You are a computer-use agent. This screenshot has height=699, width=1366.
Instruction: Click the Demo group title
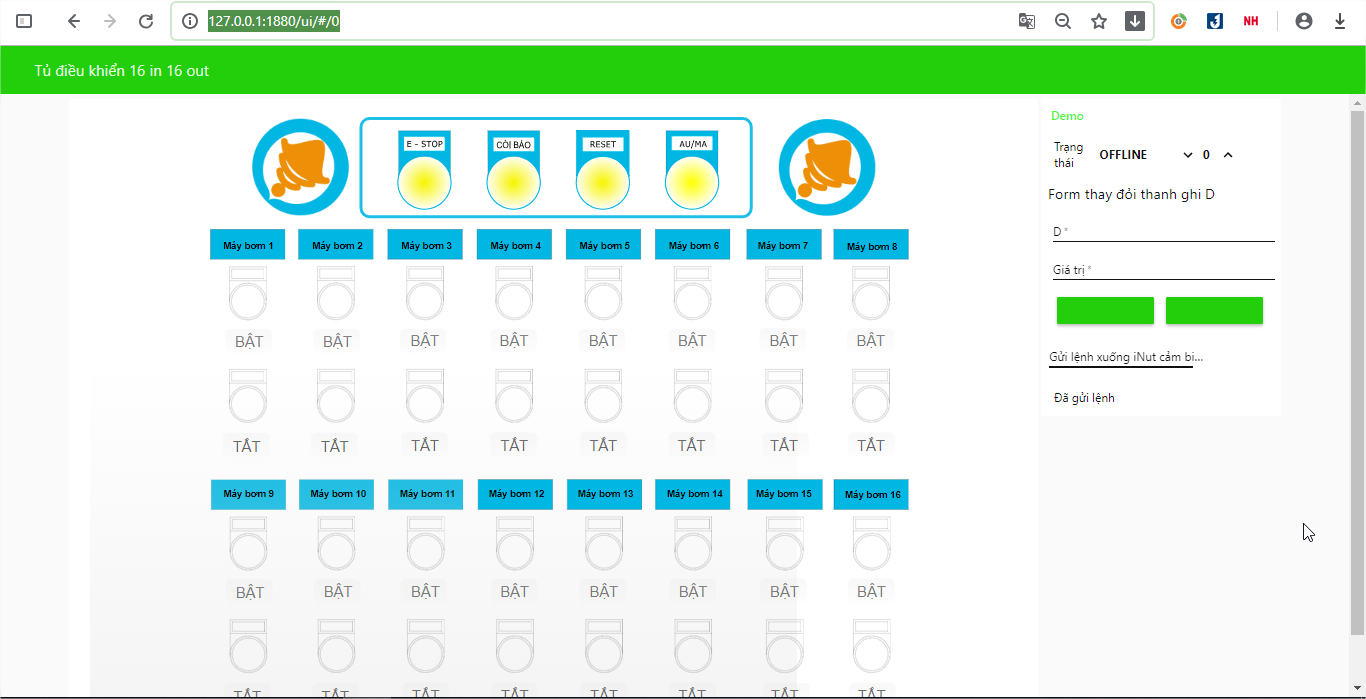click(x=1067, y=116)
